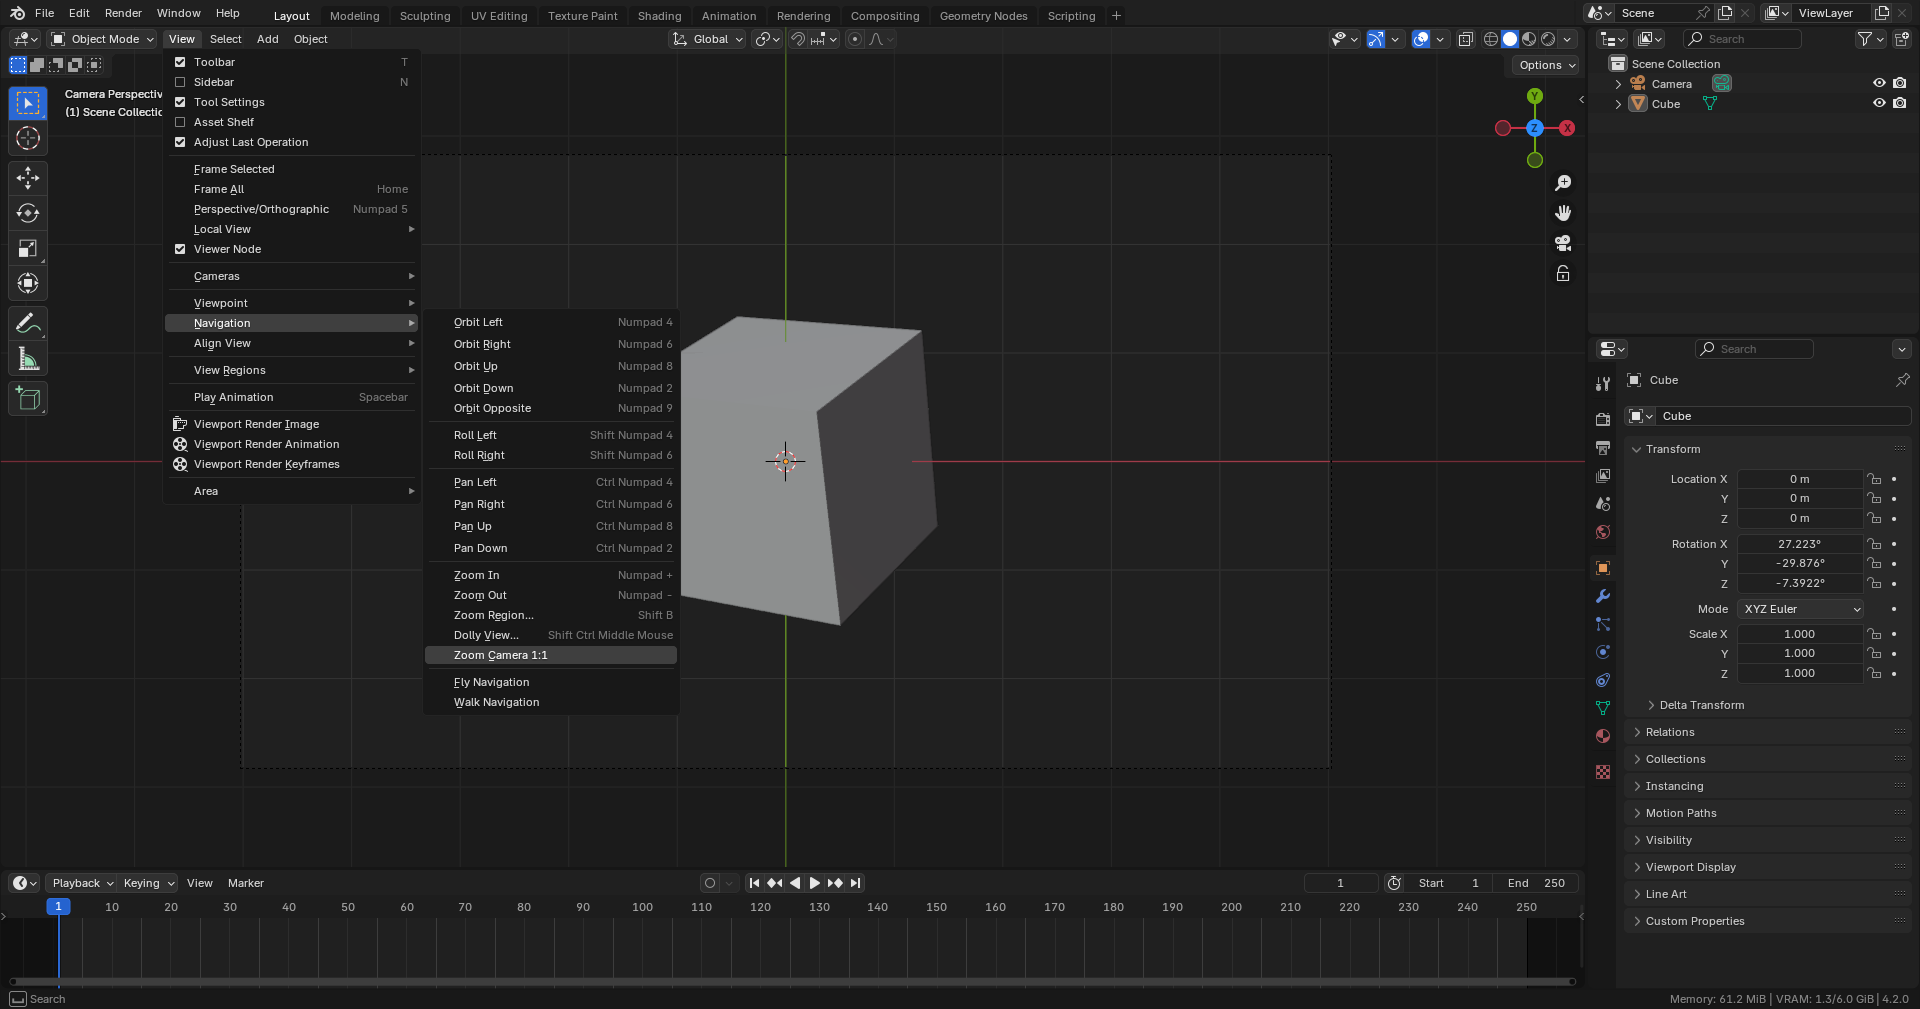The width and height of the screenshot is (1920, 1009).
Task: Enable the Sidebar checkbox
Action: (180, 82)
